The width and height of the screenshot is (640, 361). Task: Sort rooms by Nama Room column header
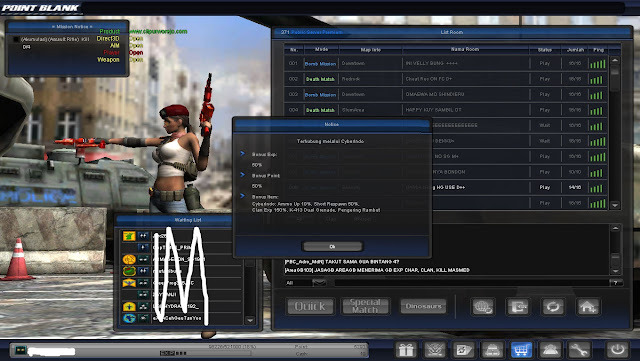coord(464,49)
